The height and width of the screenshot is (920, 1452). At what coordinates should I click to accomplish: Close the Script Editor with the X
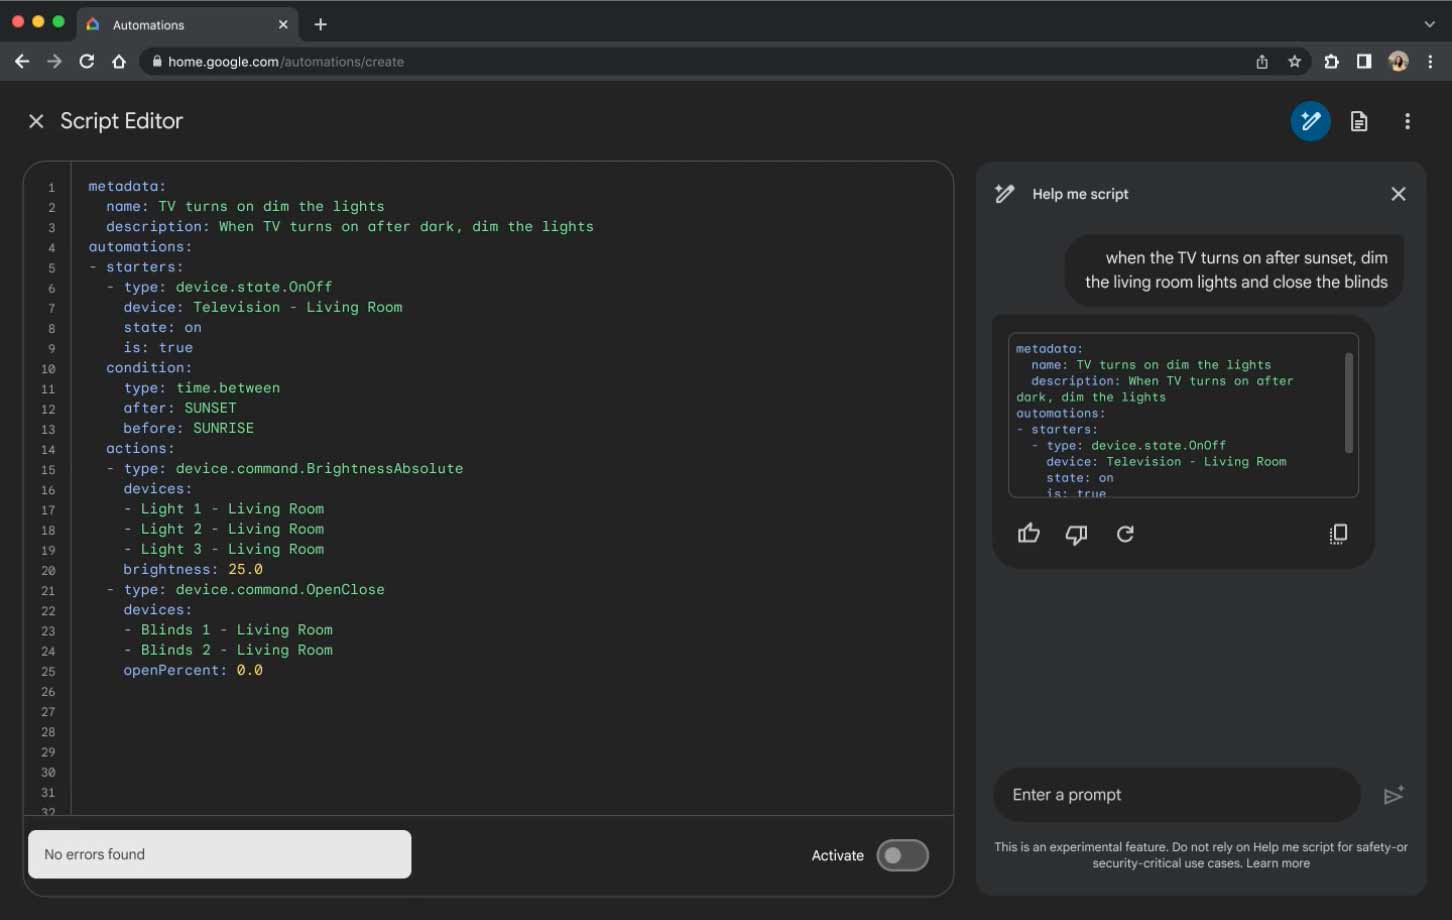[36, 121]
